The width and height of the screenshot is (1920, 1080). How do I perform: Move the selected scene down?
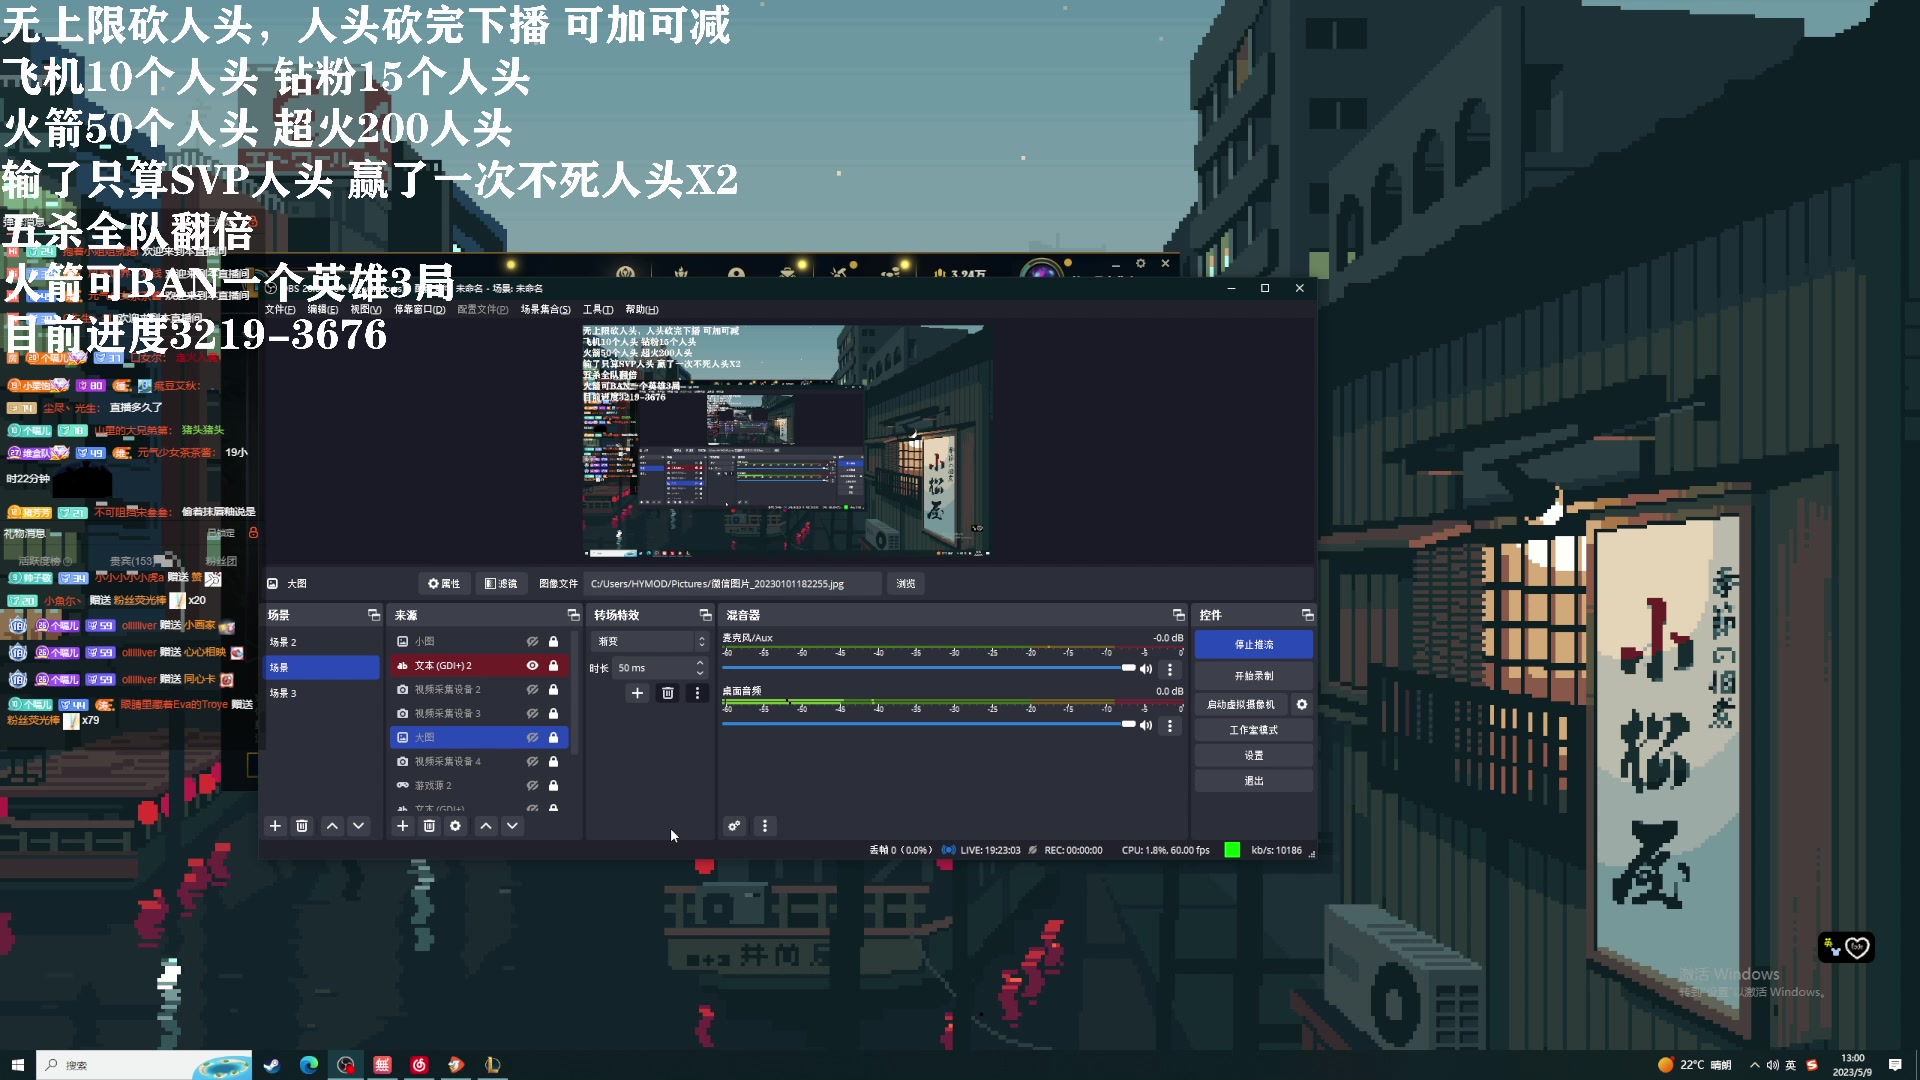coord(358,826)
